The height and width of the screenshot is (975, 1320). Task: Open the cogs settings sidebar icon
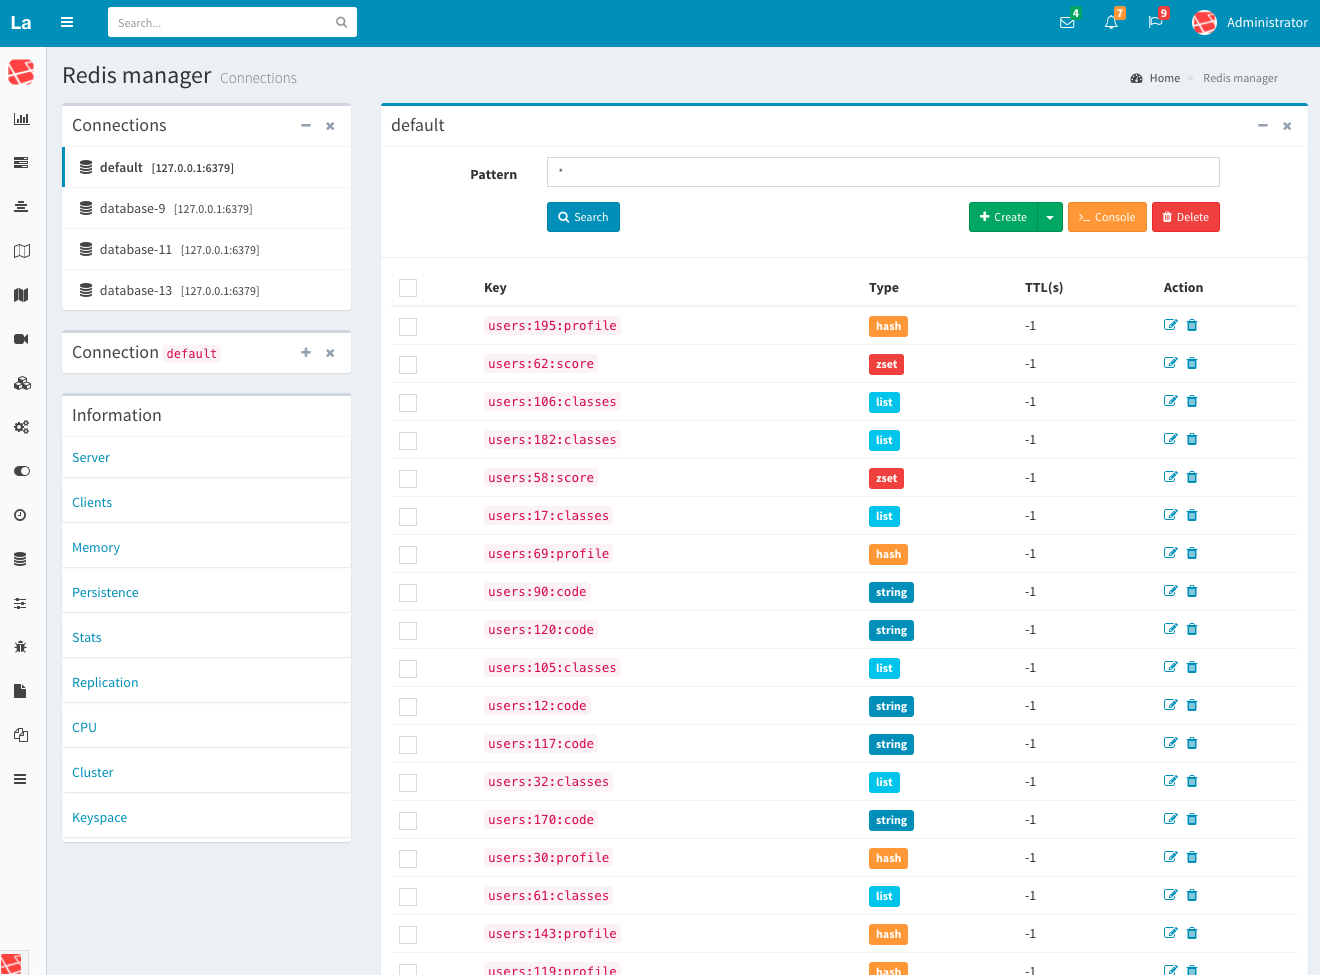(x=21, y=427)
